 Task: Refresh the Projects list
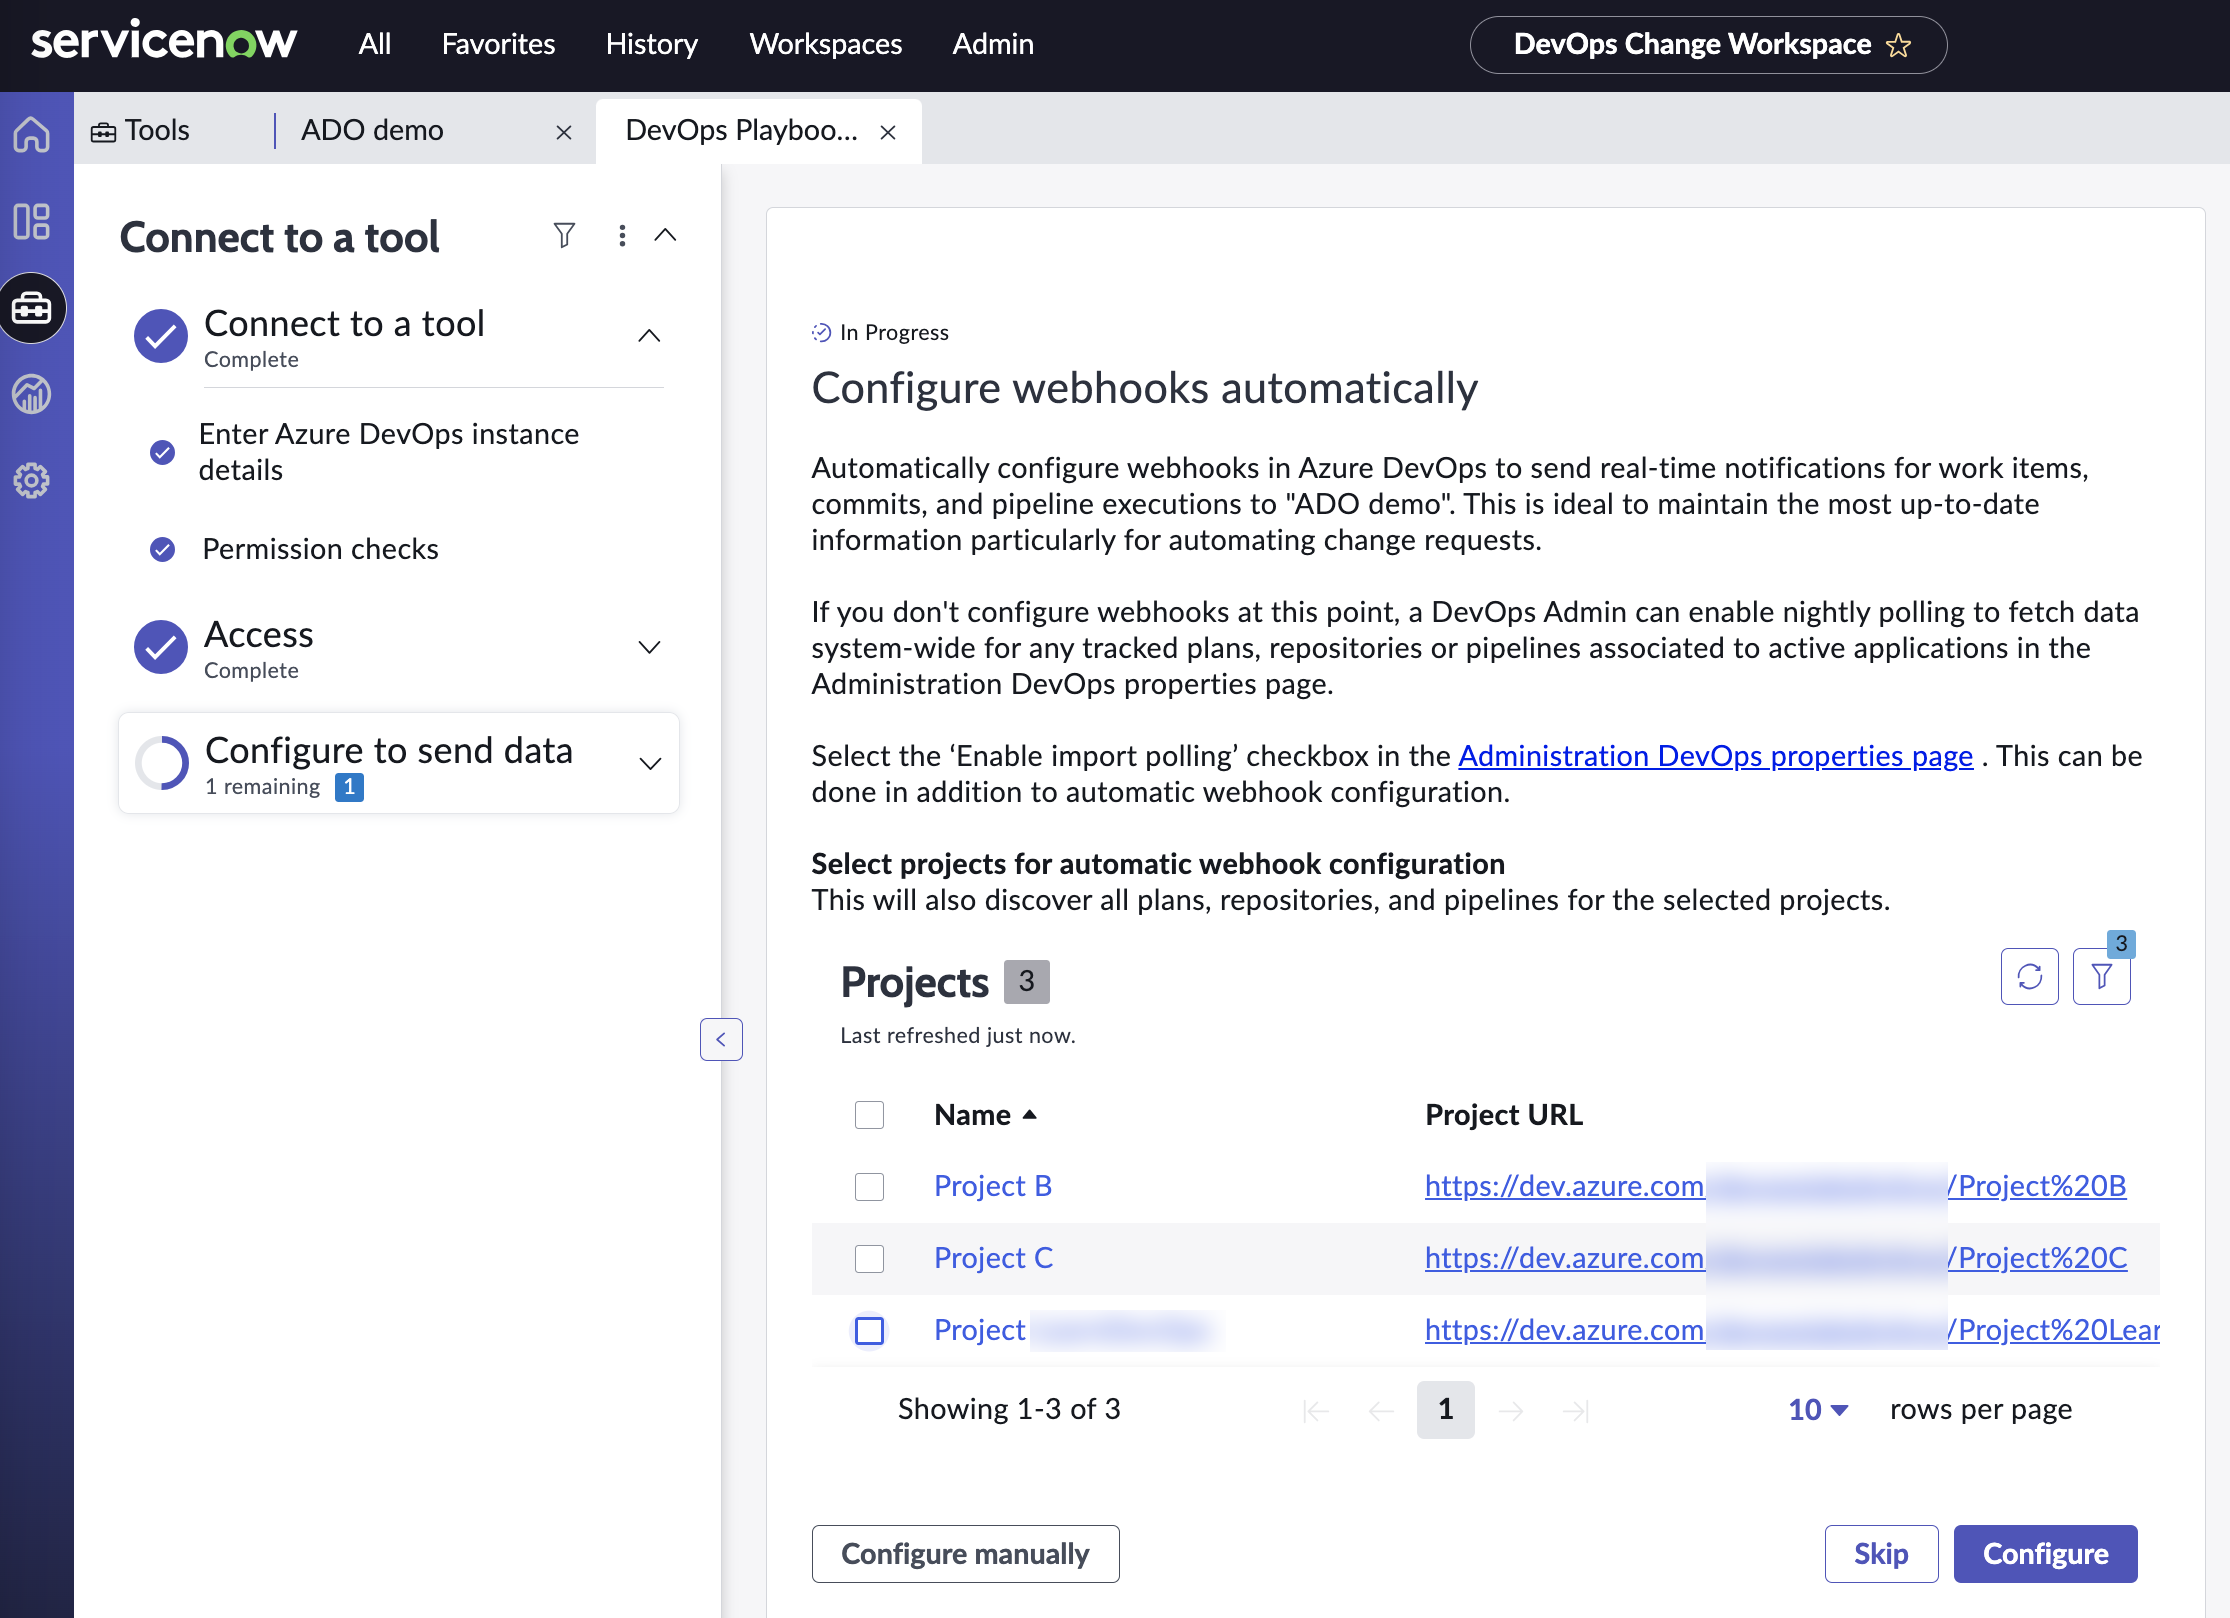tap(2030, 976)
